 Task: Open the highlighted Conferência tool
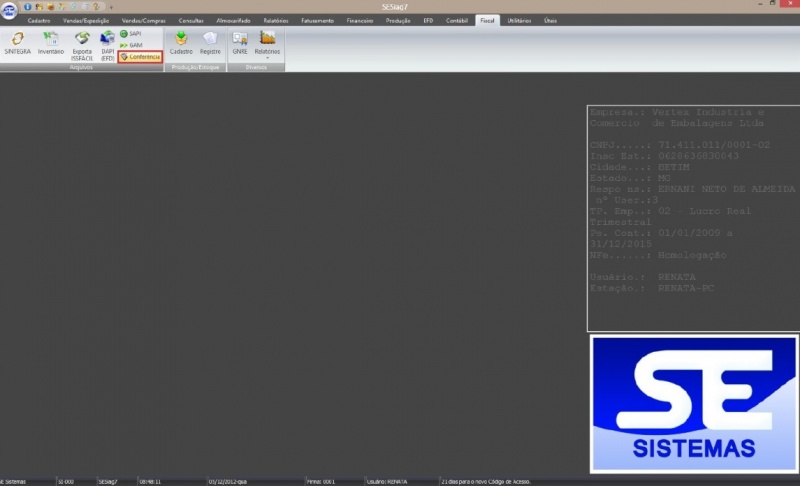[x=139, y=57]
